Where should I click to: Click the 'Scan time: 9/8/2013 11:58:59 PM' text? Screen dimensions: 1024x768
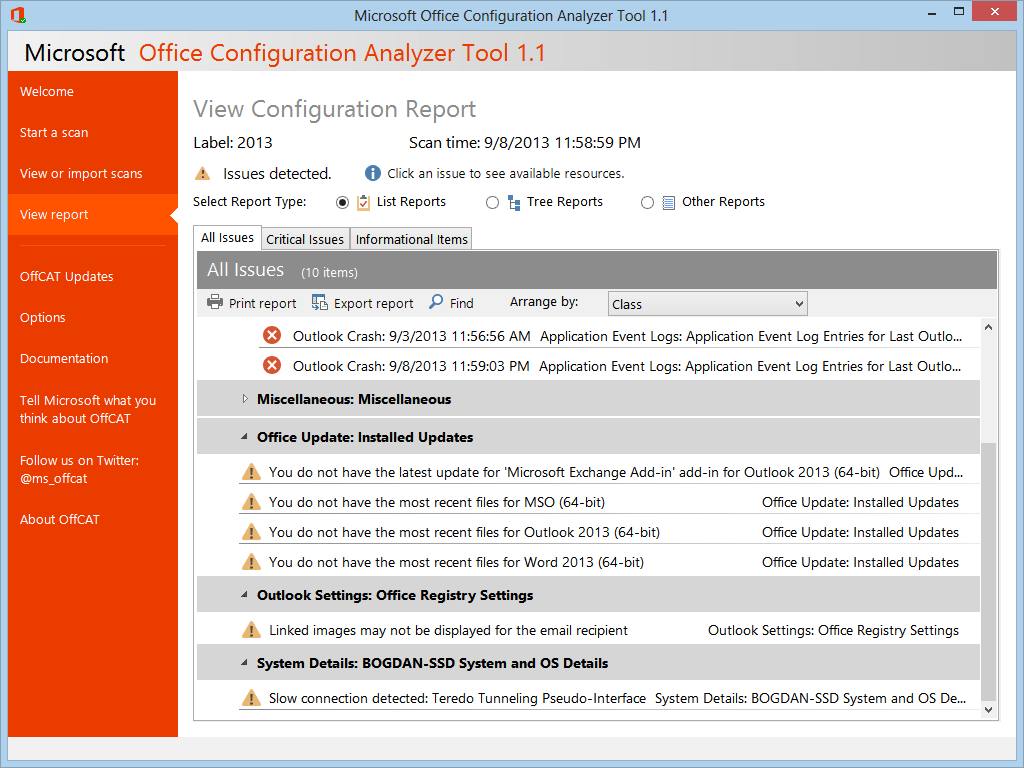[524, 142]
